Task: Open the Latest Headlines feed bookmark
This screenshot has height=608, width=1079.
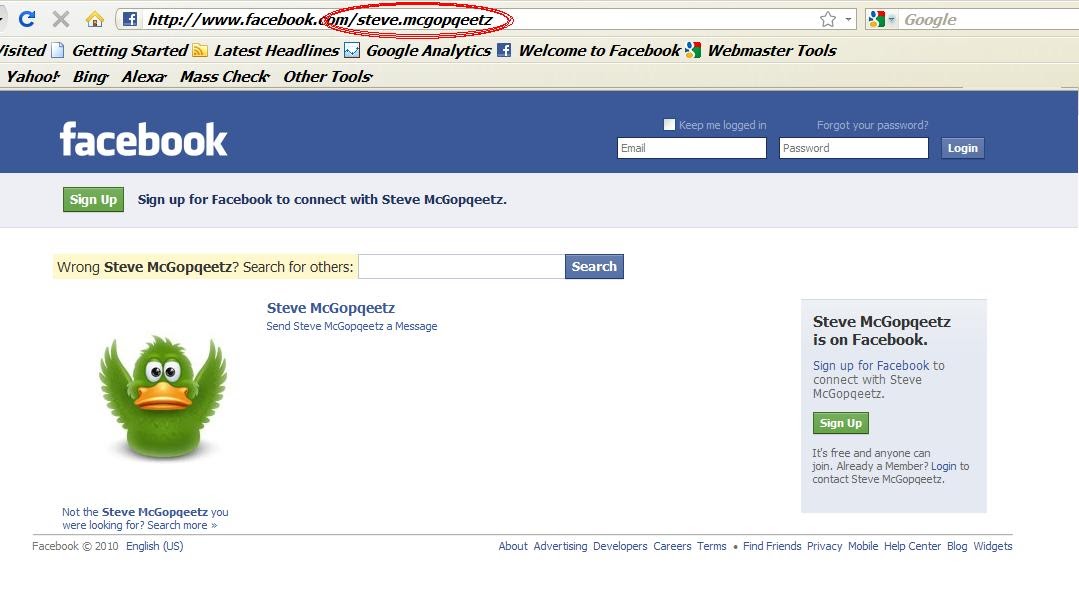Action: coord(266,50)
